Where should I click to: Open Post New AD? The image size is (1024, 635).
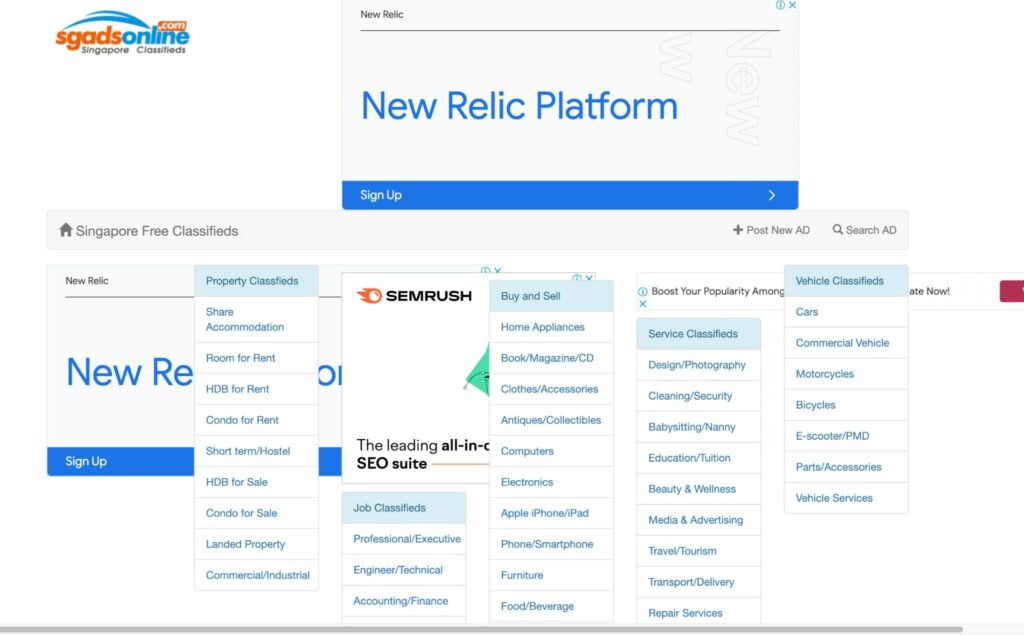tap(771, 230)
